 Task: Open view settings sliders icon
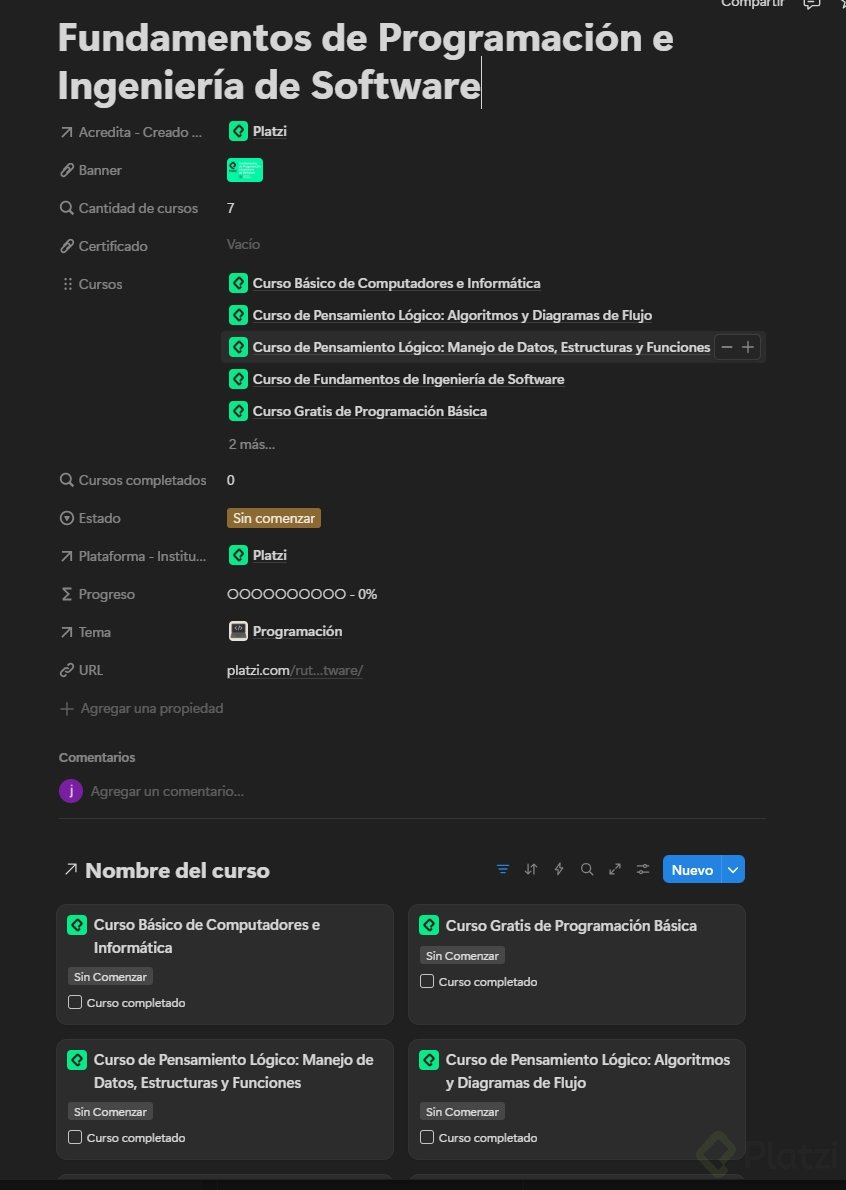click(643, 869)
